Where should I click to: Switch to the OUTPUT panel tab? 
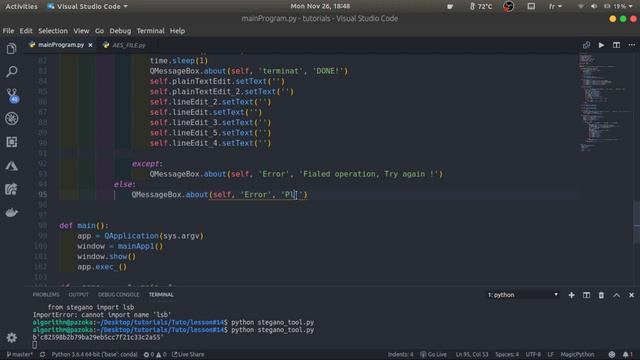click(78, 295)
